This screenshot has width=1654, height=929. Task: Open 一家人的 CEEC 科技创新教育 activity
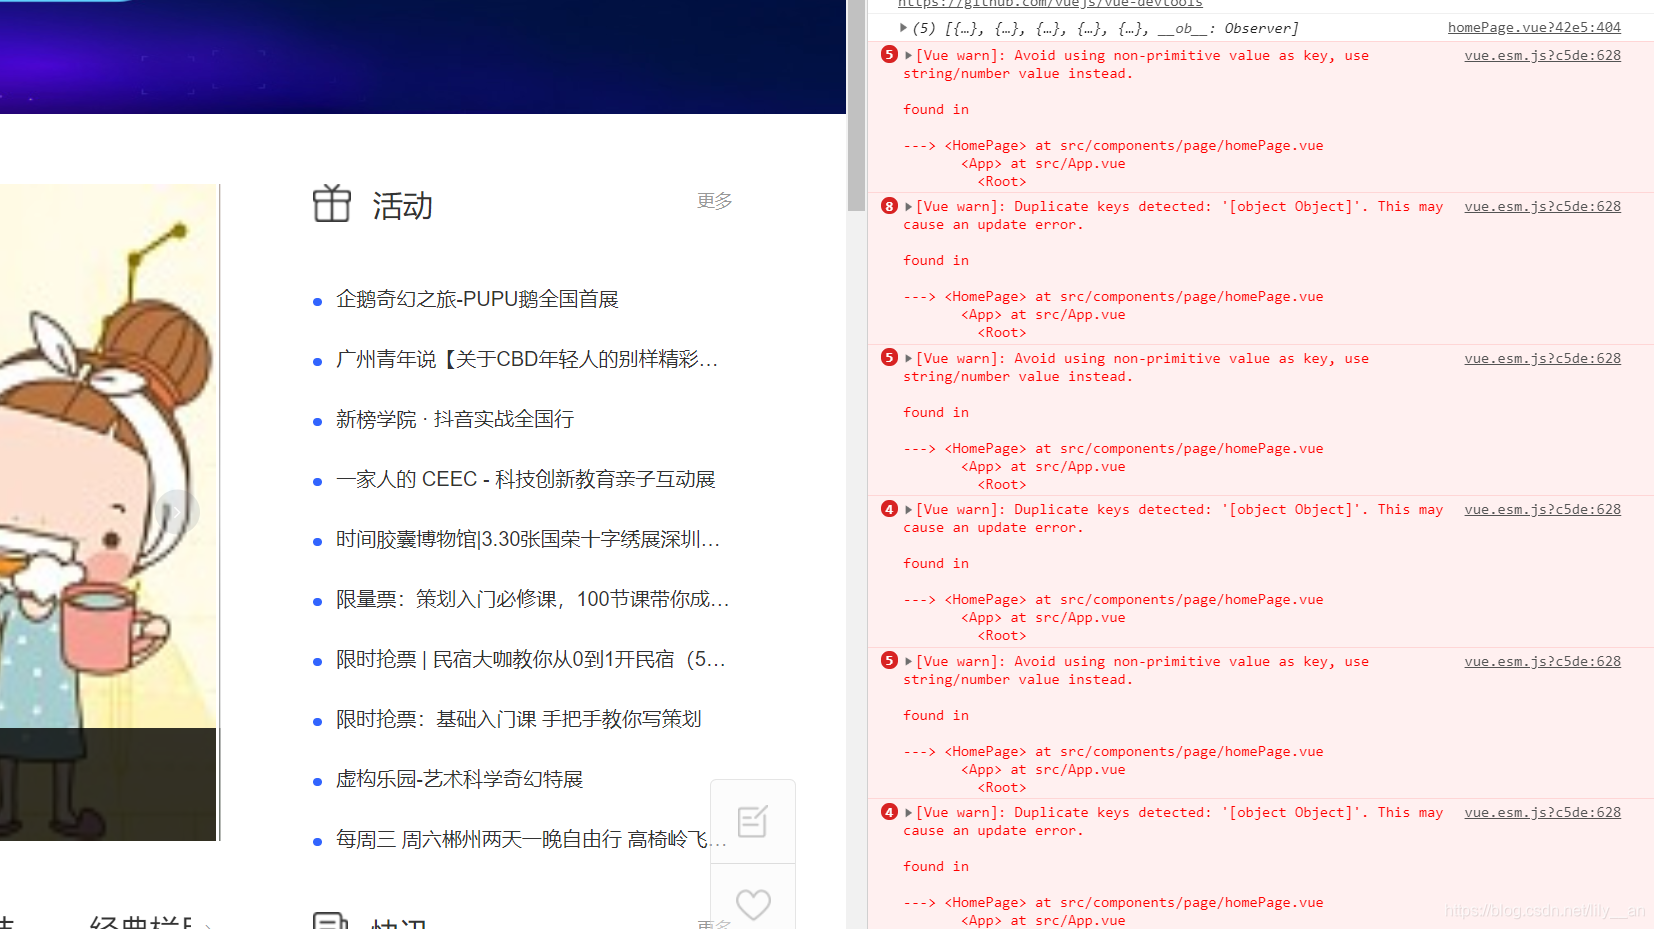526,479
